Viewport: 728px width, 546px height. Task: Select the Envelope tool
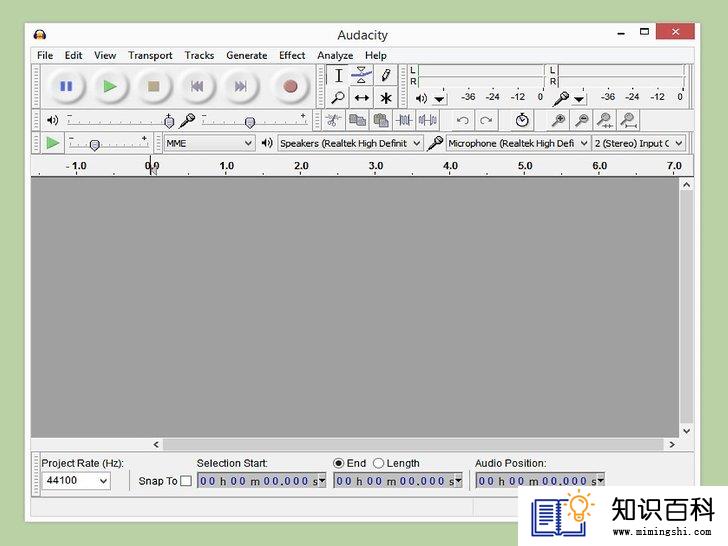(x=362, y=75)
